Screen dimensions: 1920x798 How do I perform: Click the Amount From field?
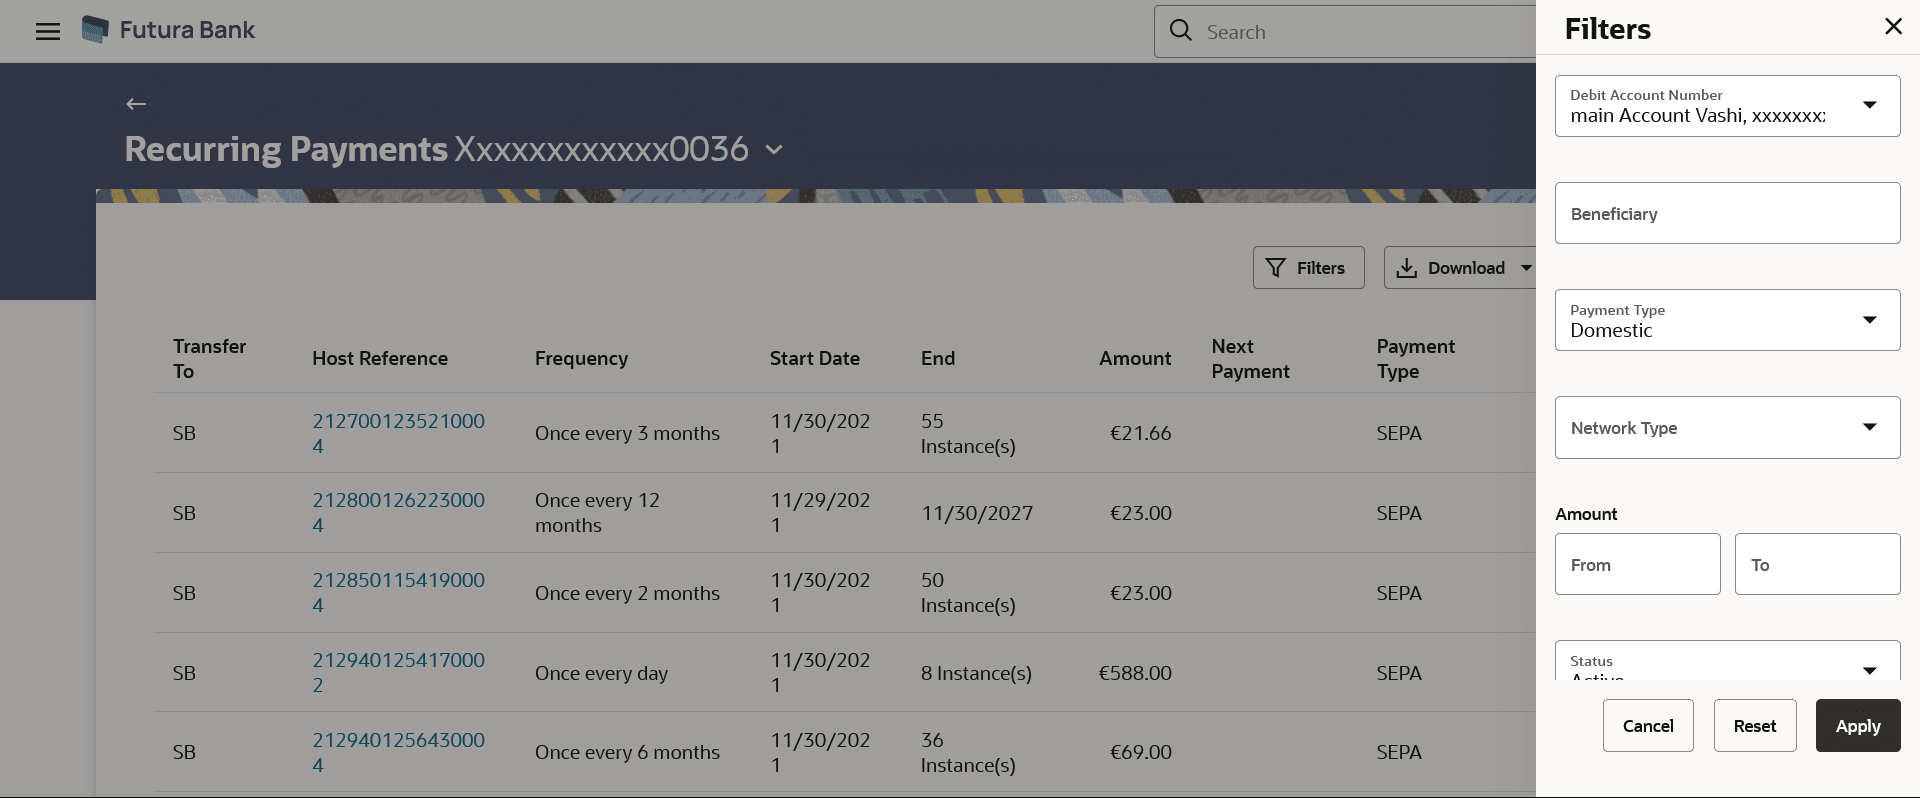(1637, 564)
